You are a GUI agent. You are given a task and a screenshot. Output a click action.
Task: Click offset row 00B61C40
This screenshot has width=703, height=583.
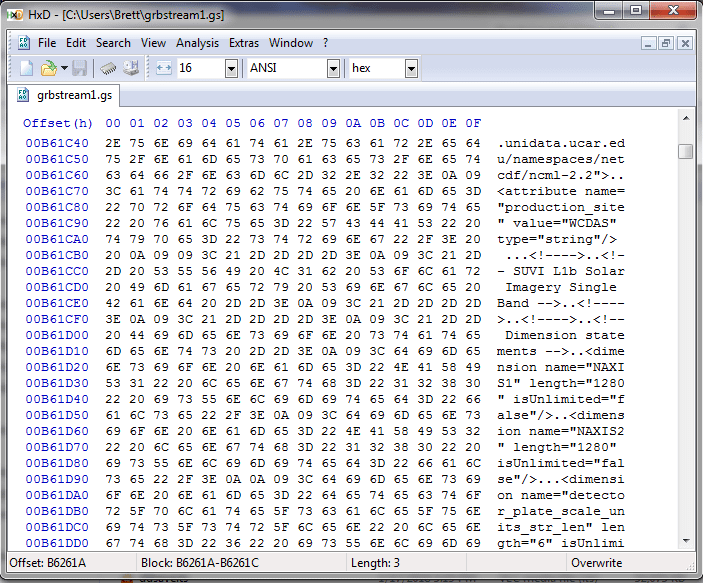(x=57, y=144)
